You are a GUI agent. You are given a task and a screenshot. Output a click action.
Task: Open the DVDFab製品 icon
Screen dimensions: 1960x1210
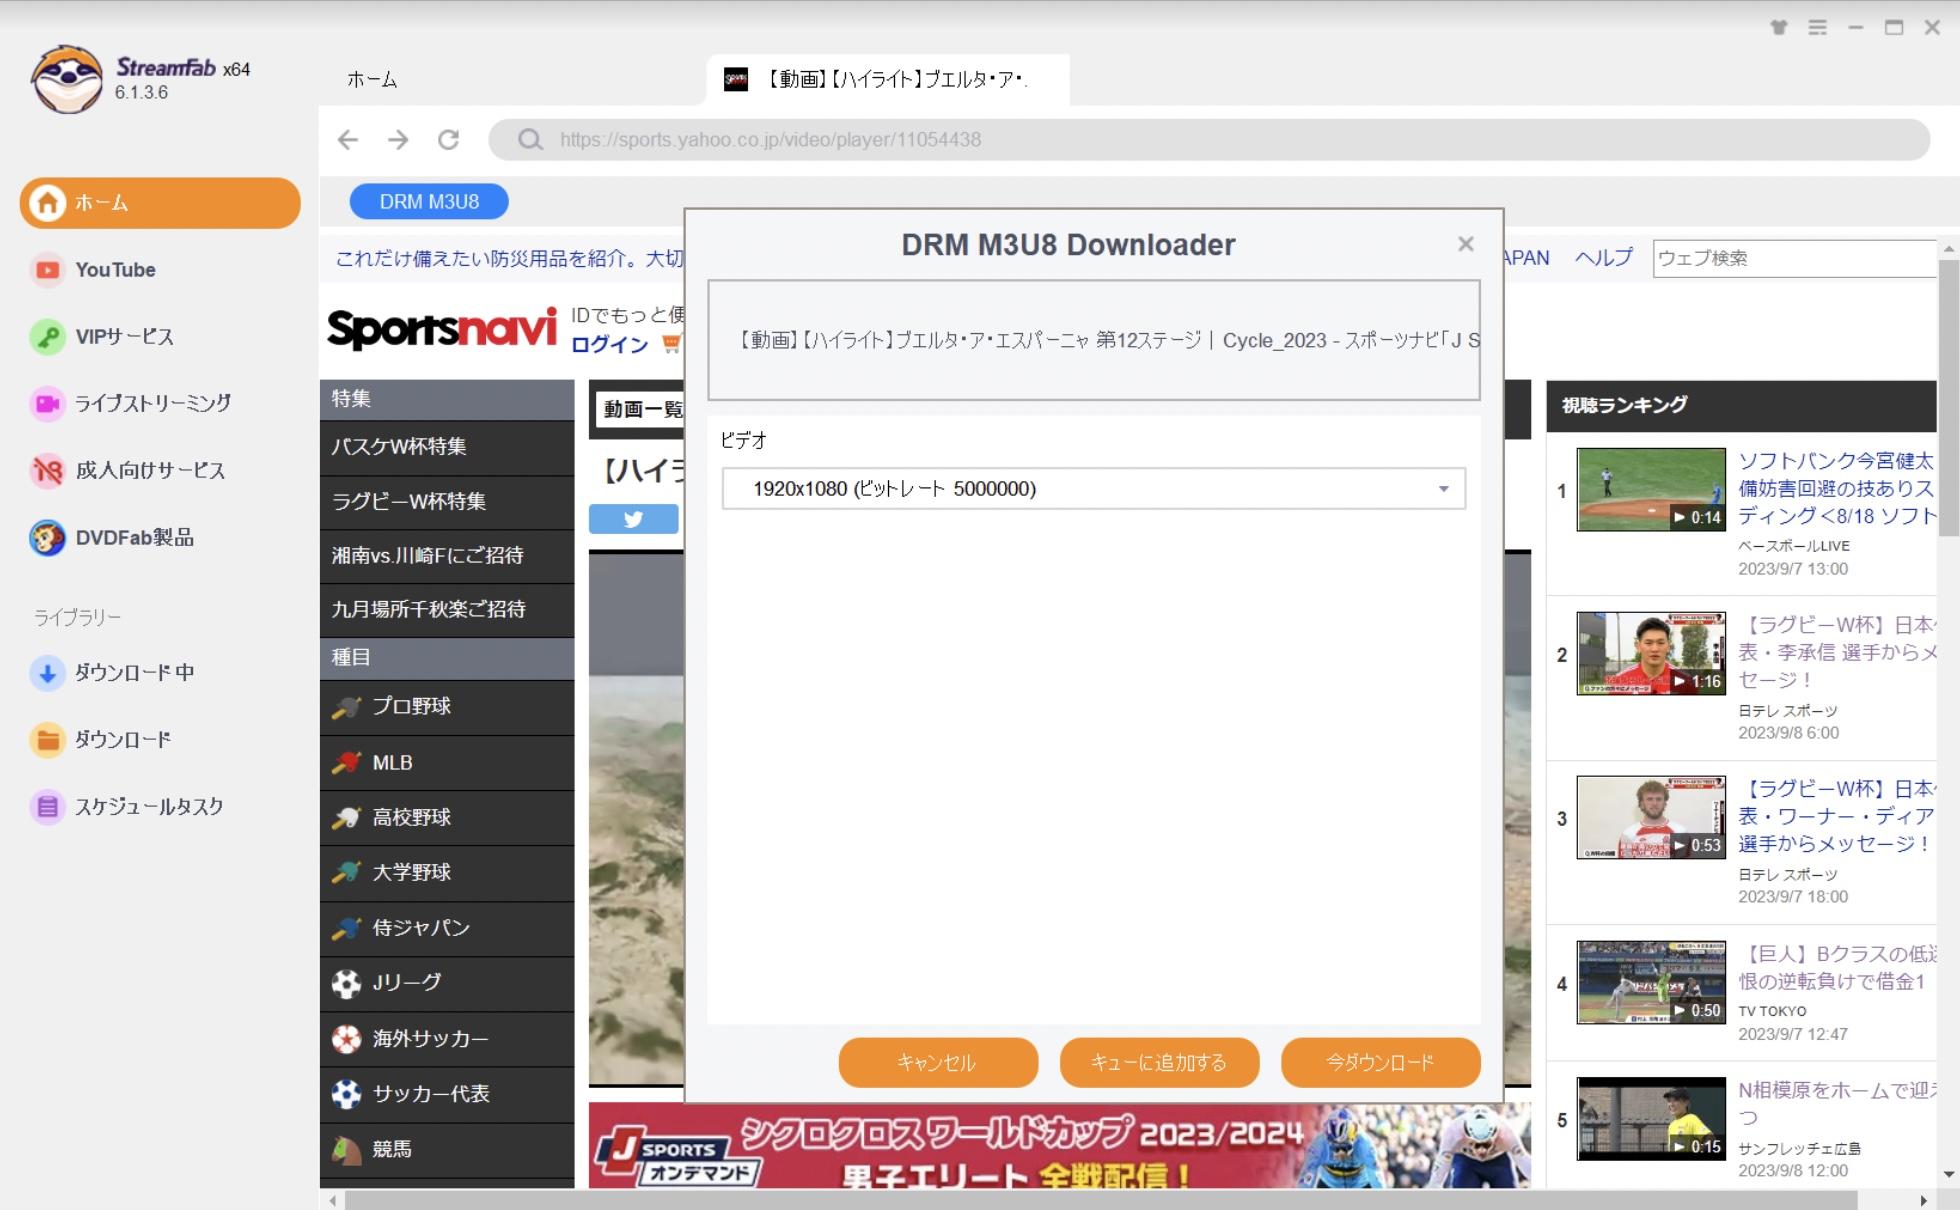coord(47,538)
